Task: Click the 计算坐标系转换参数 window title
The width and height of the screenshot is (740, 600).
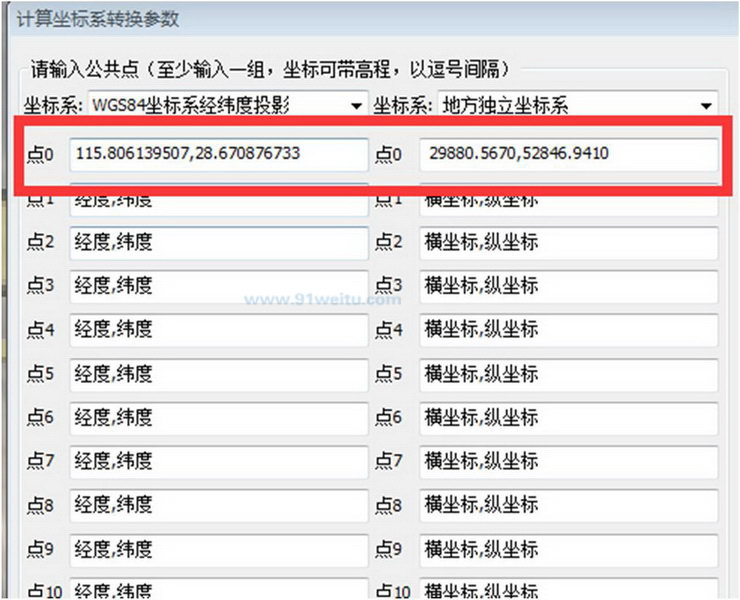Action: pos(98,19)
